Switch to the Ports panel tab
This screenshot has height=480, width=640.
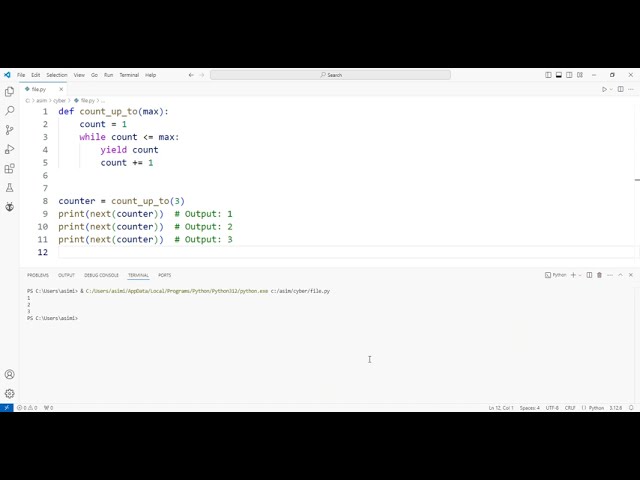(164, 275)
